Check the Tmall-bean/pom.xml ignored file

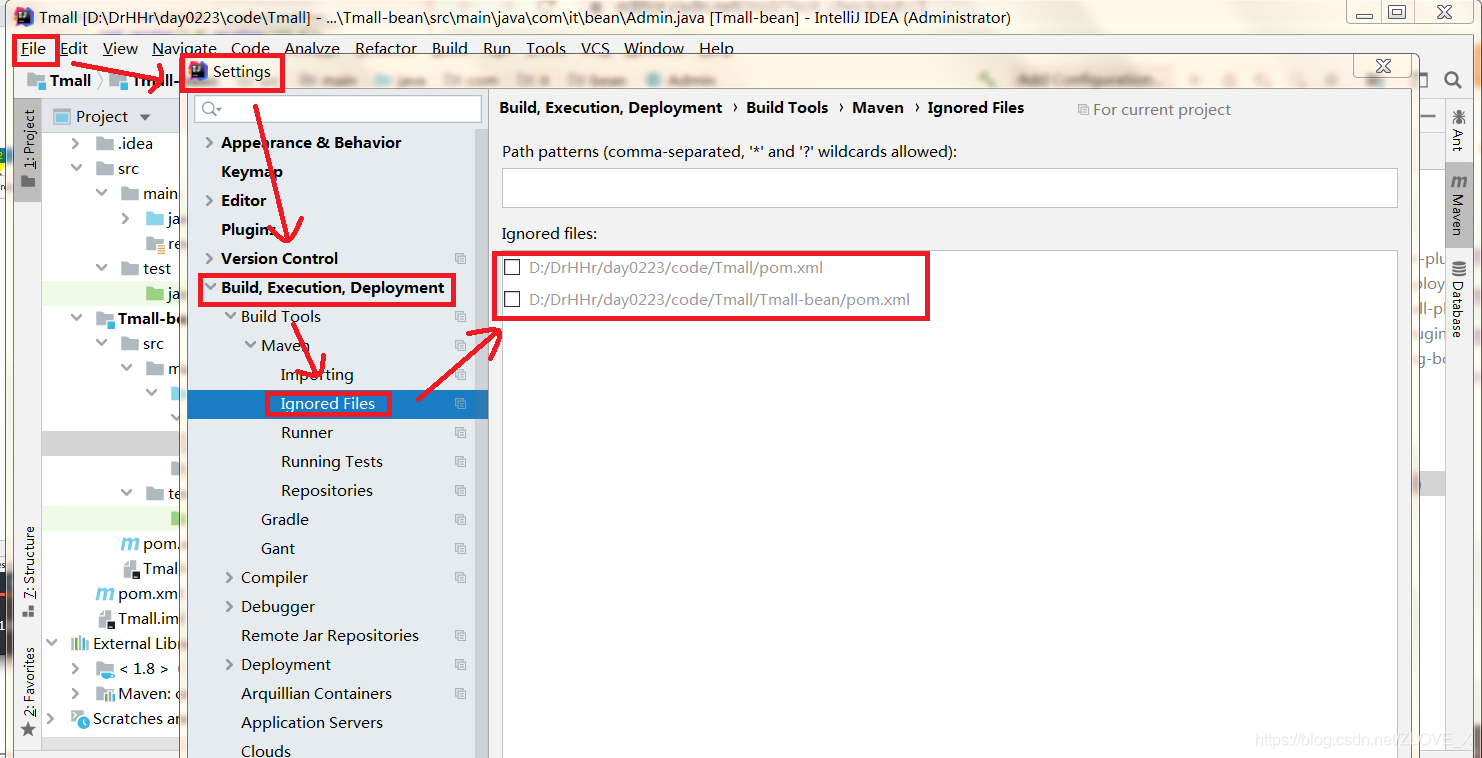512,299
